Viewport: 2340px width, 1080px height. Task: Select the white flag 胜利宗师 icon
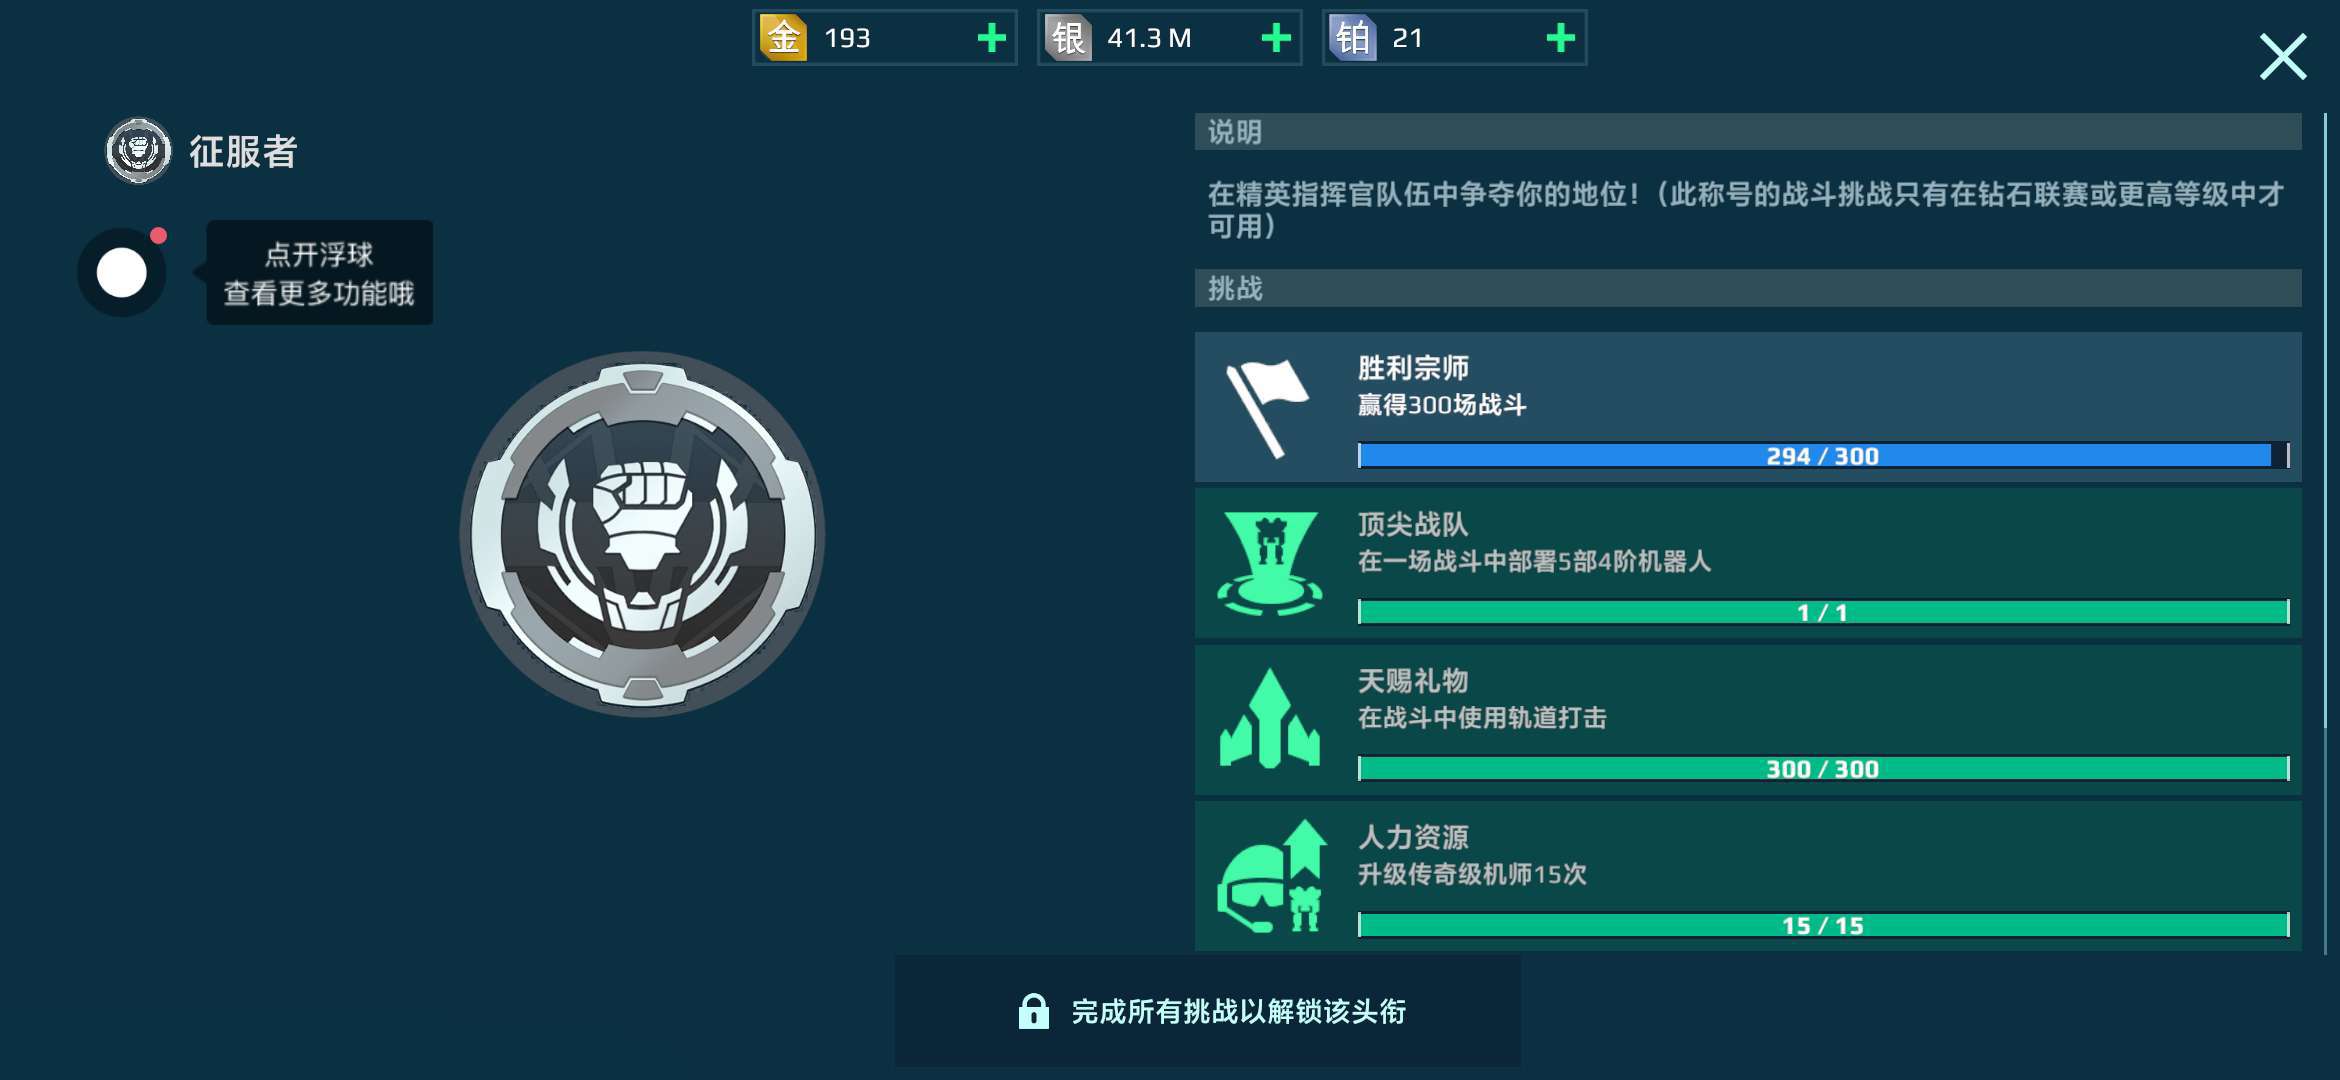(1267, 408)
